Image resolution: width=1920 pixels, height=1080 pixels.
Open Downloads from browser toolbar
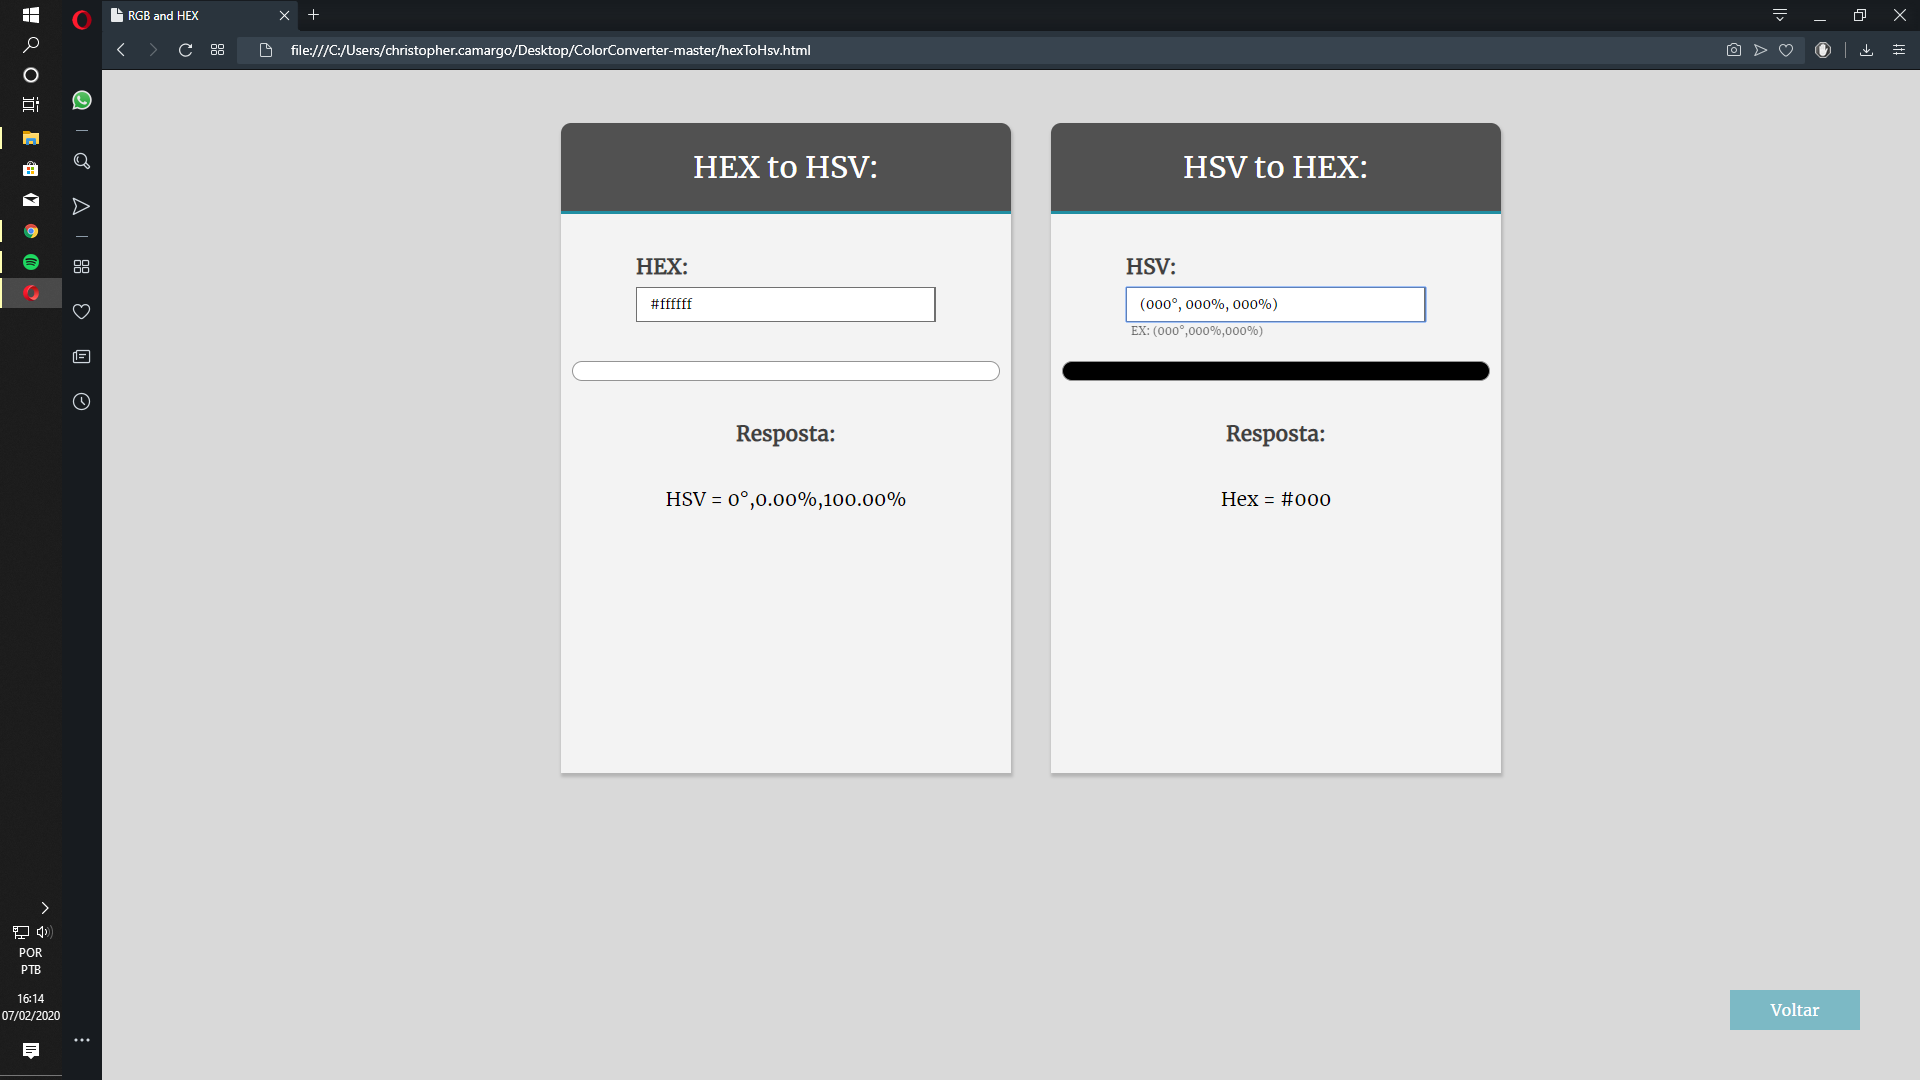tap(1866, 50)
